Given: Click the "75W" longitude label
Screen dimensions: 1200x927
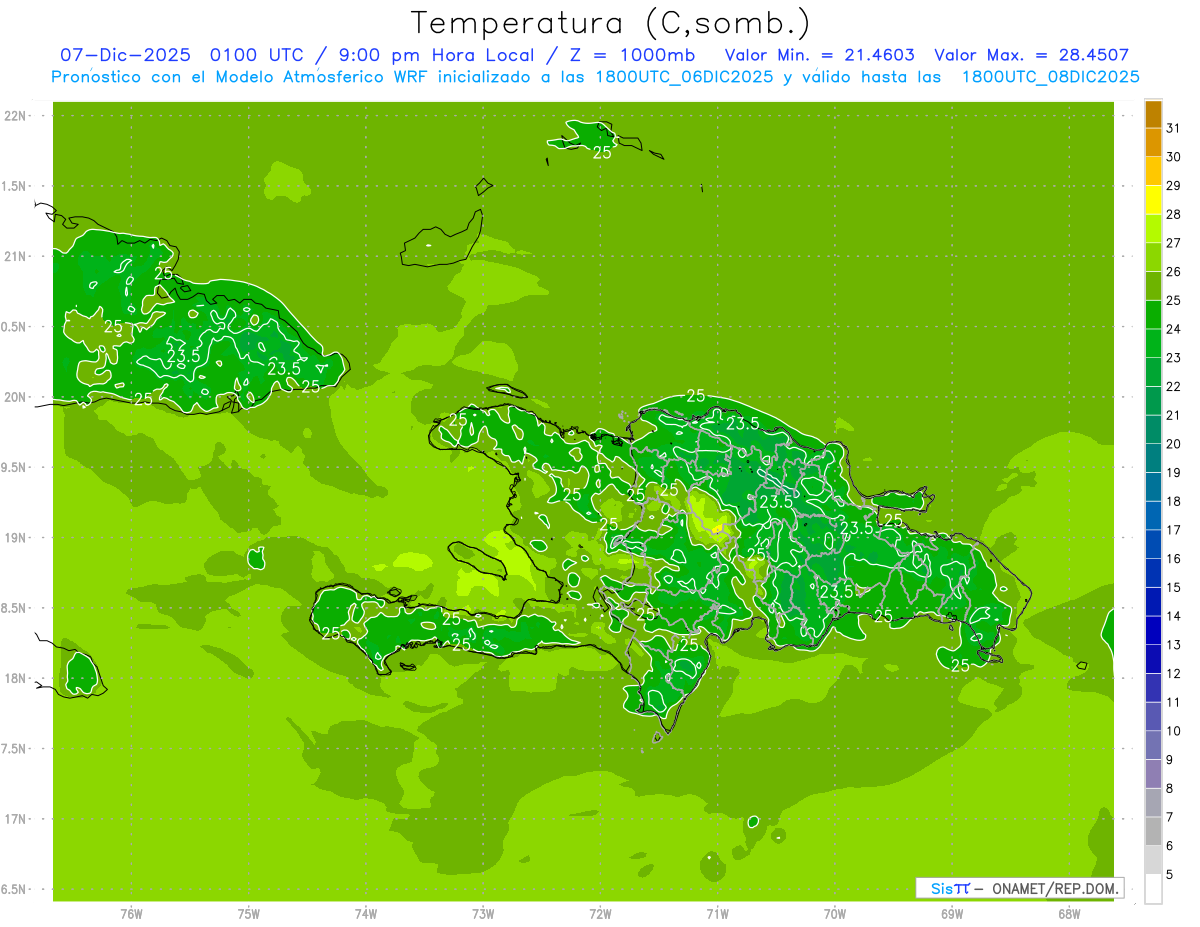Looking at the screenshot, I should point(249,914).
